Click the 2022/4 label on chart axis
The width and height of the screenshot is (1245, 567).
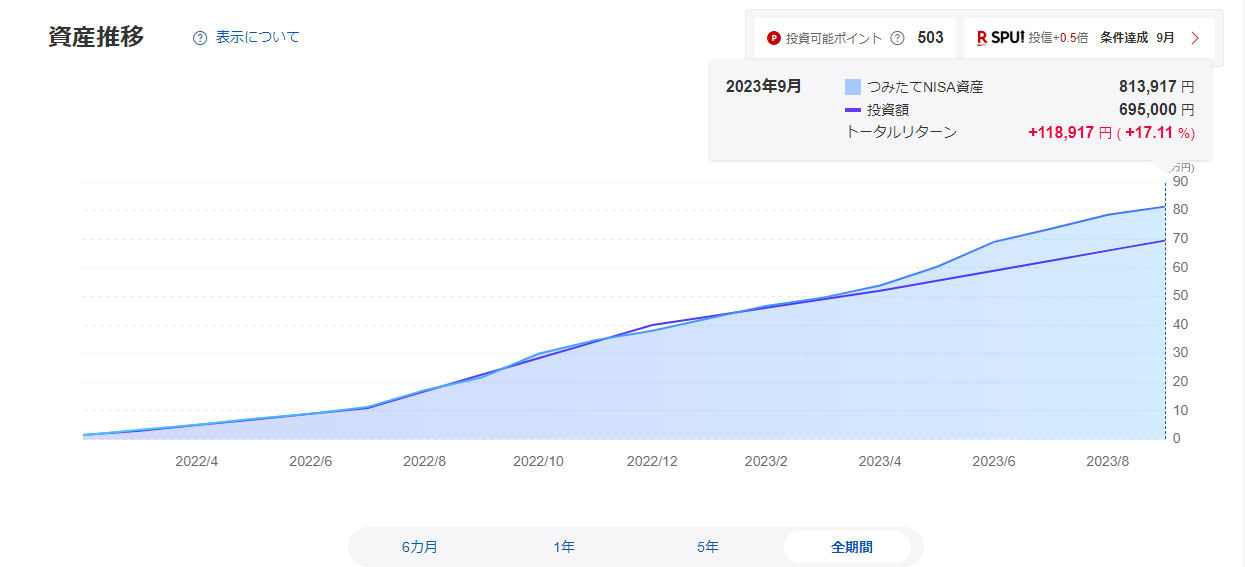point(197,461)
